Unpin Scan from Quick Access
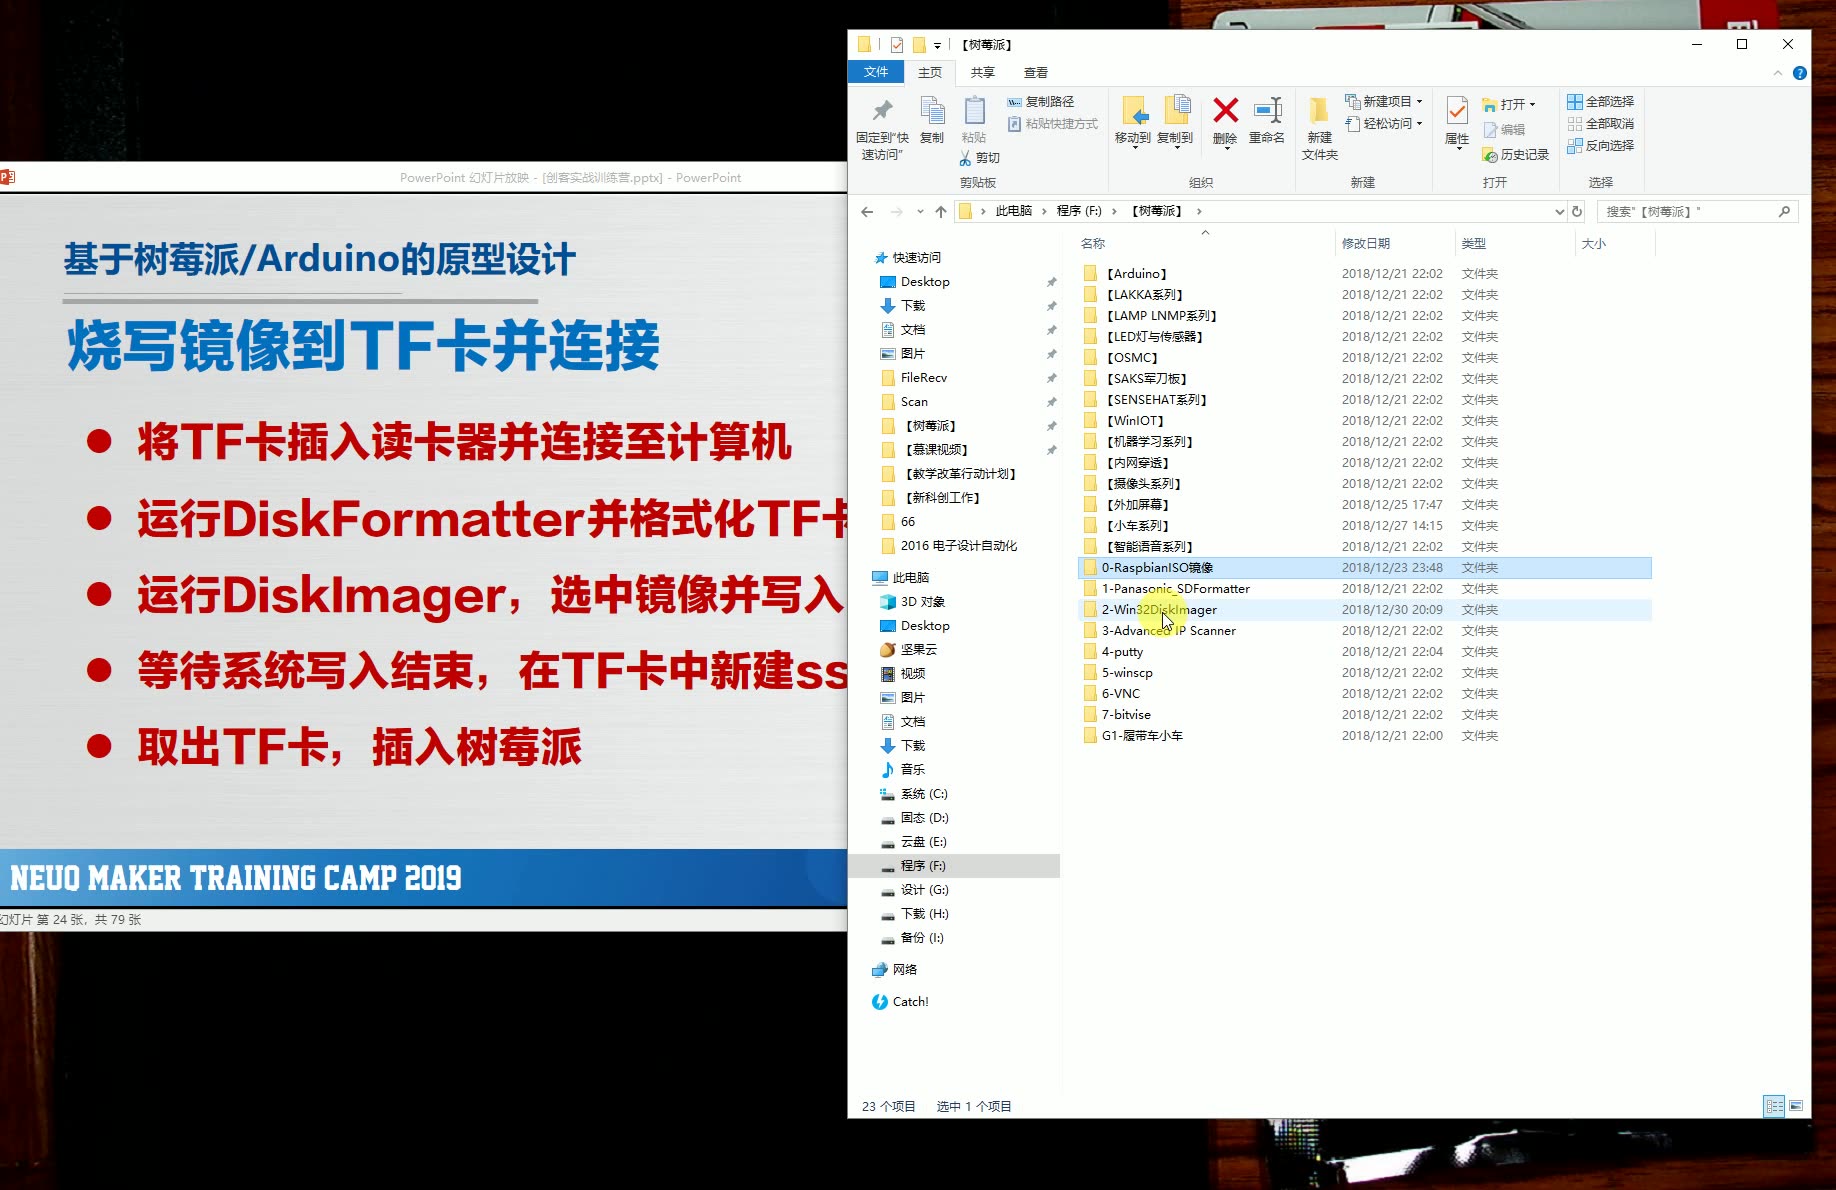This screenshot has height=1190, width=1836. (1051, 401)
